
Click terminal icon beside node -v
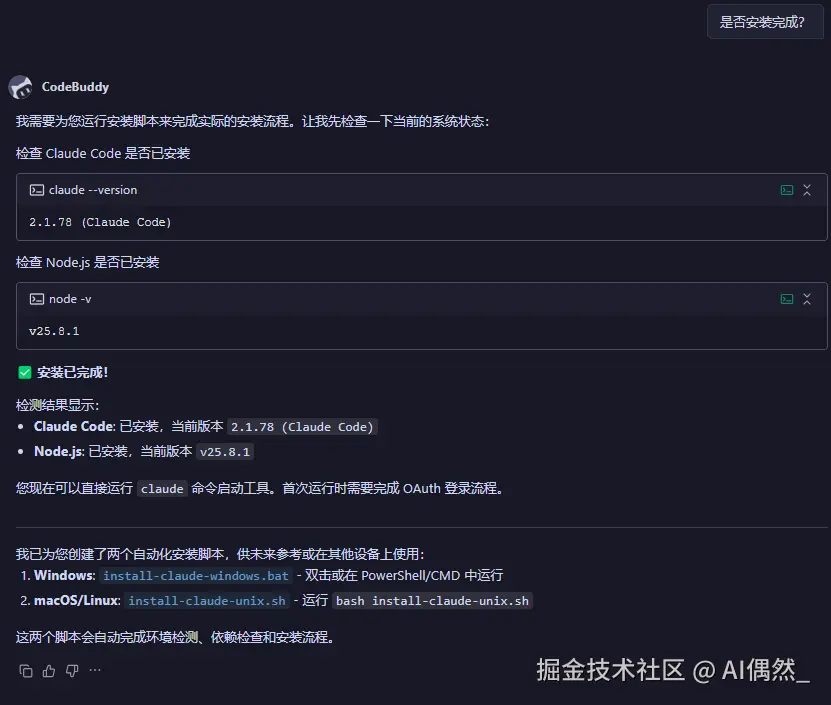37,299
